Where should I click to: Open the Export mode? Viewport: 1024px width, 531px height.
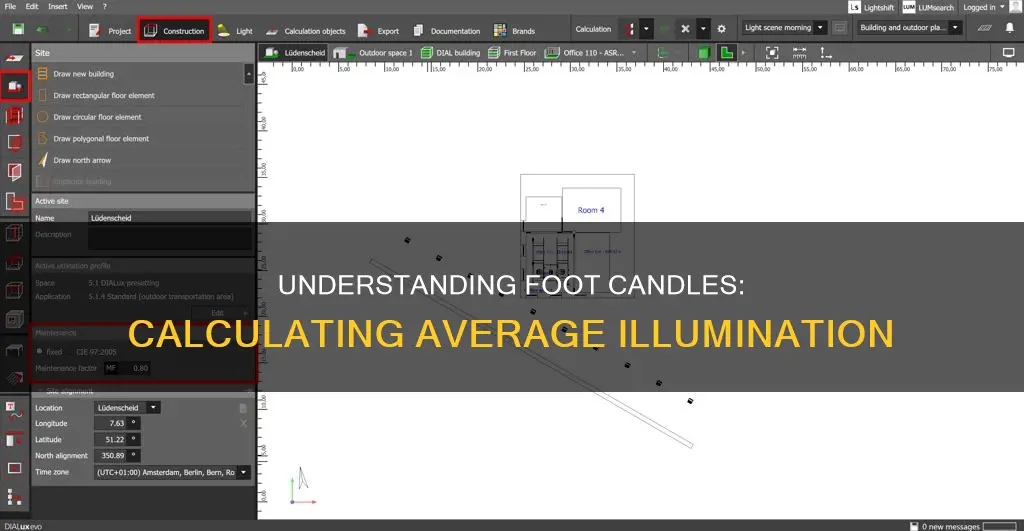tap(379, 31)
